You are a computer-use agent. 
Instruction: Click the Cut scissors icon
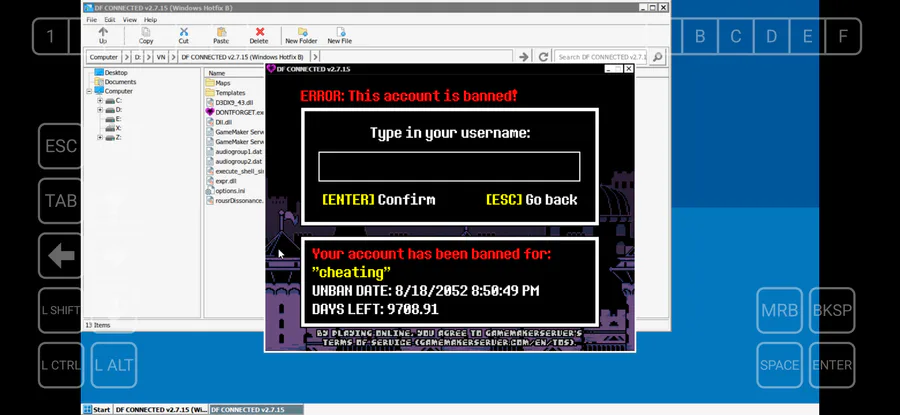coord(184,35)
